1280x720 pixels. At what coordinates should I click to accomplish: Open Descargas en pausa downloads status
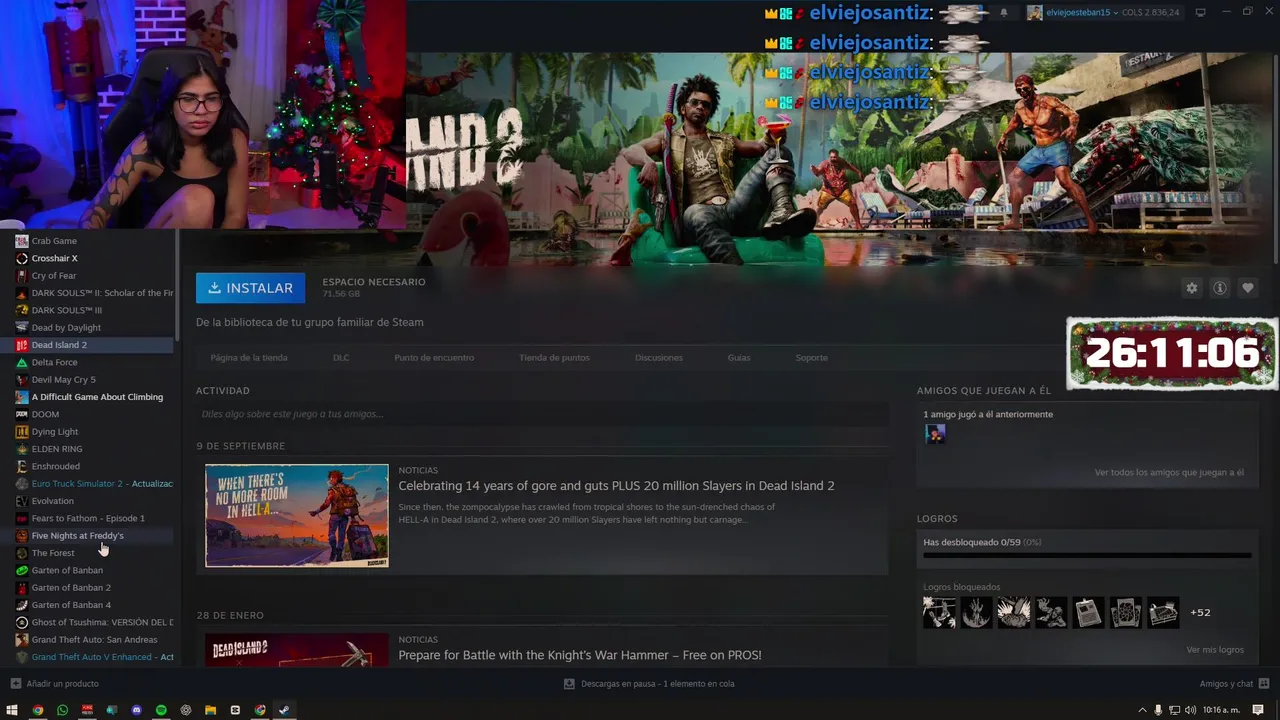point(657,684)
